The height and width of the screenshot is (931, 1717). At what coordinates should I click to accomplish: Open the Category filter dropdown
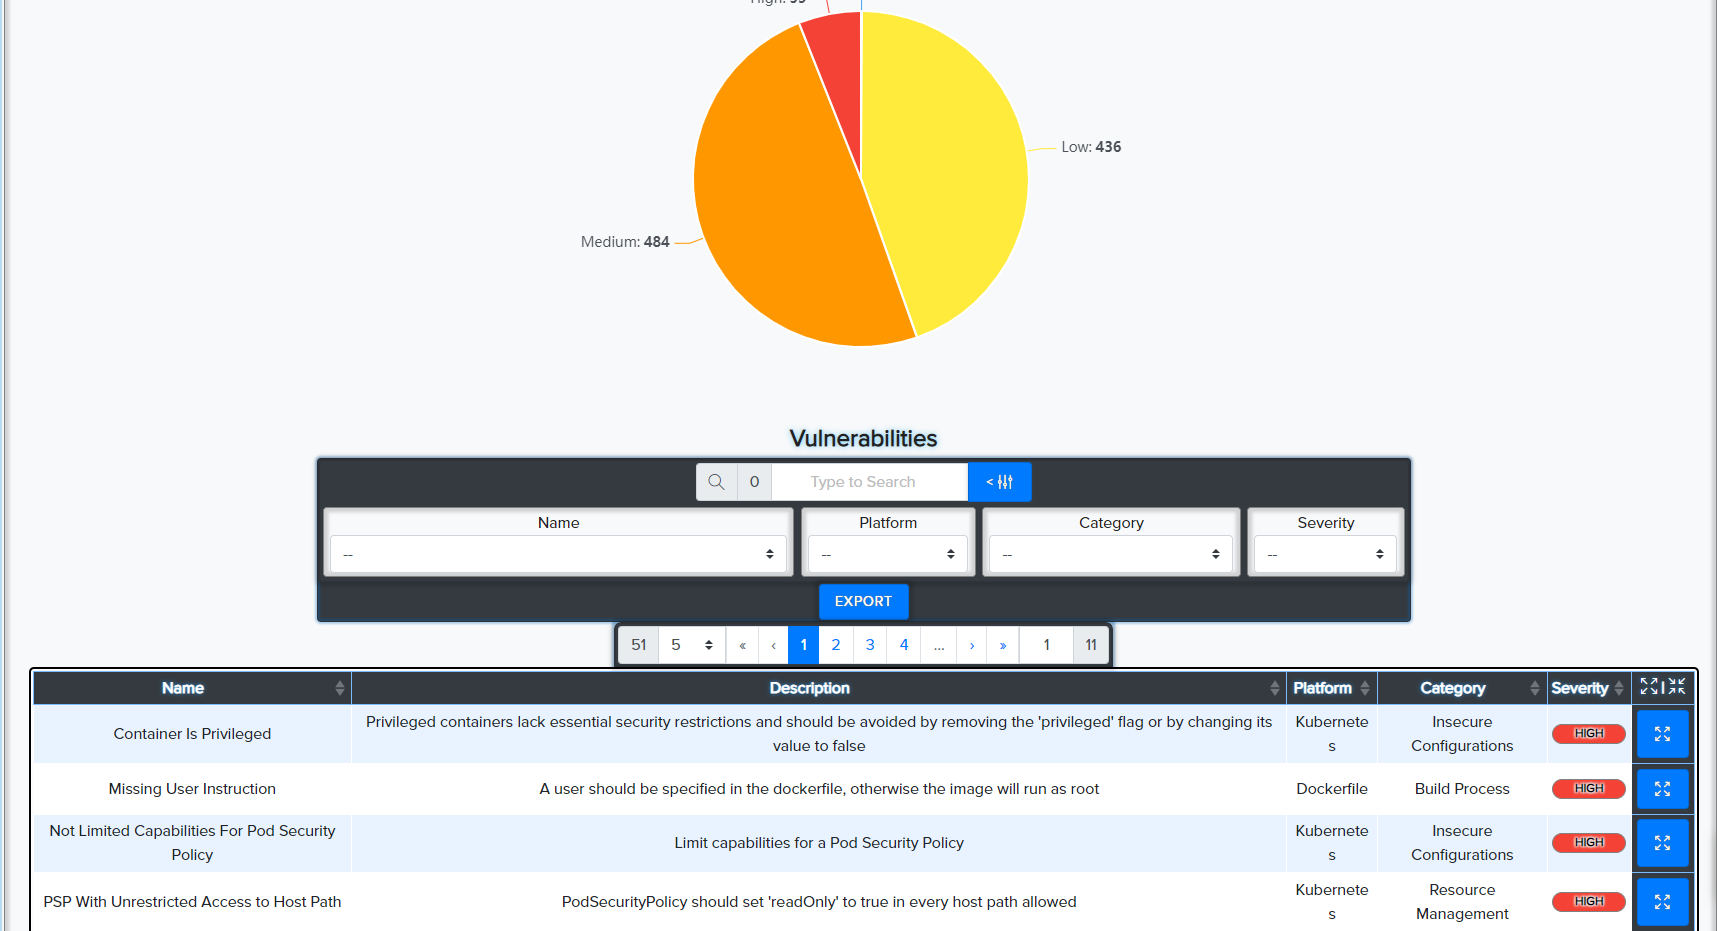point(1111,554)
